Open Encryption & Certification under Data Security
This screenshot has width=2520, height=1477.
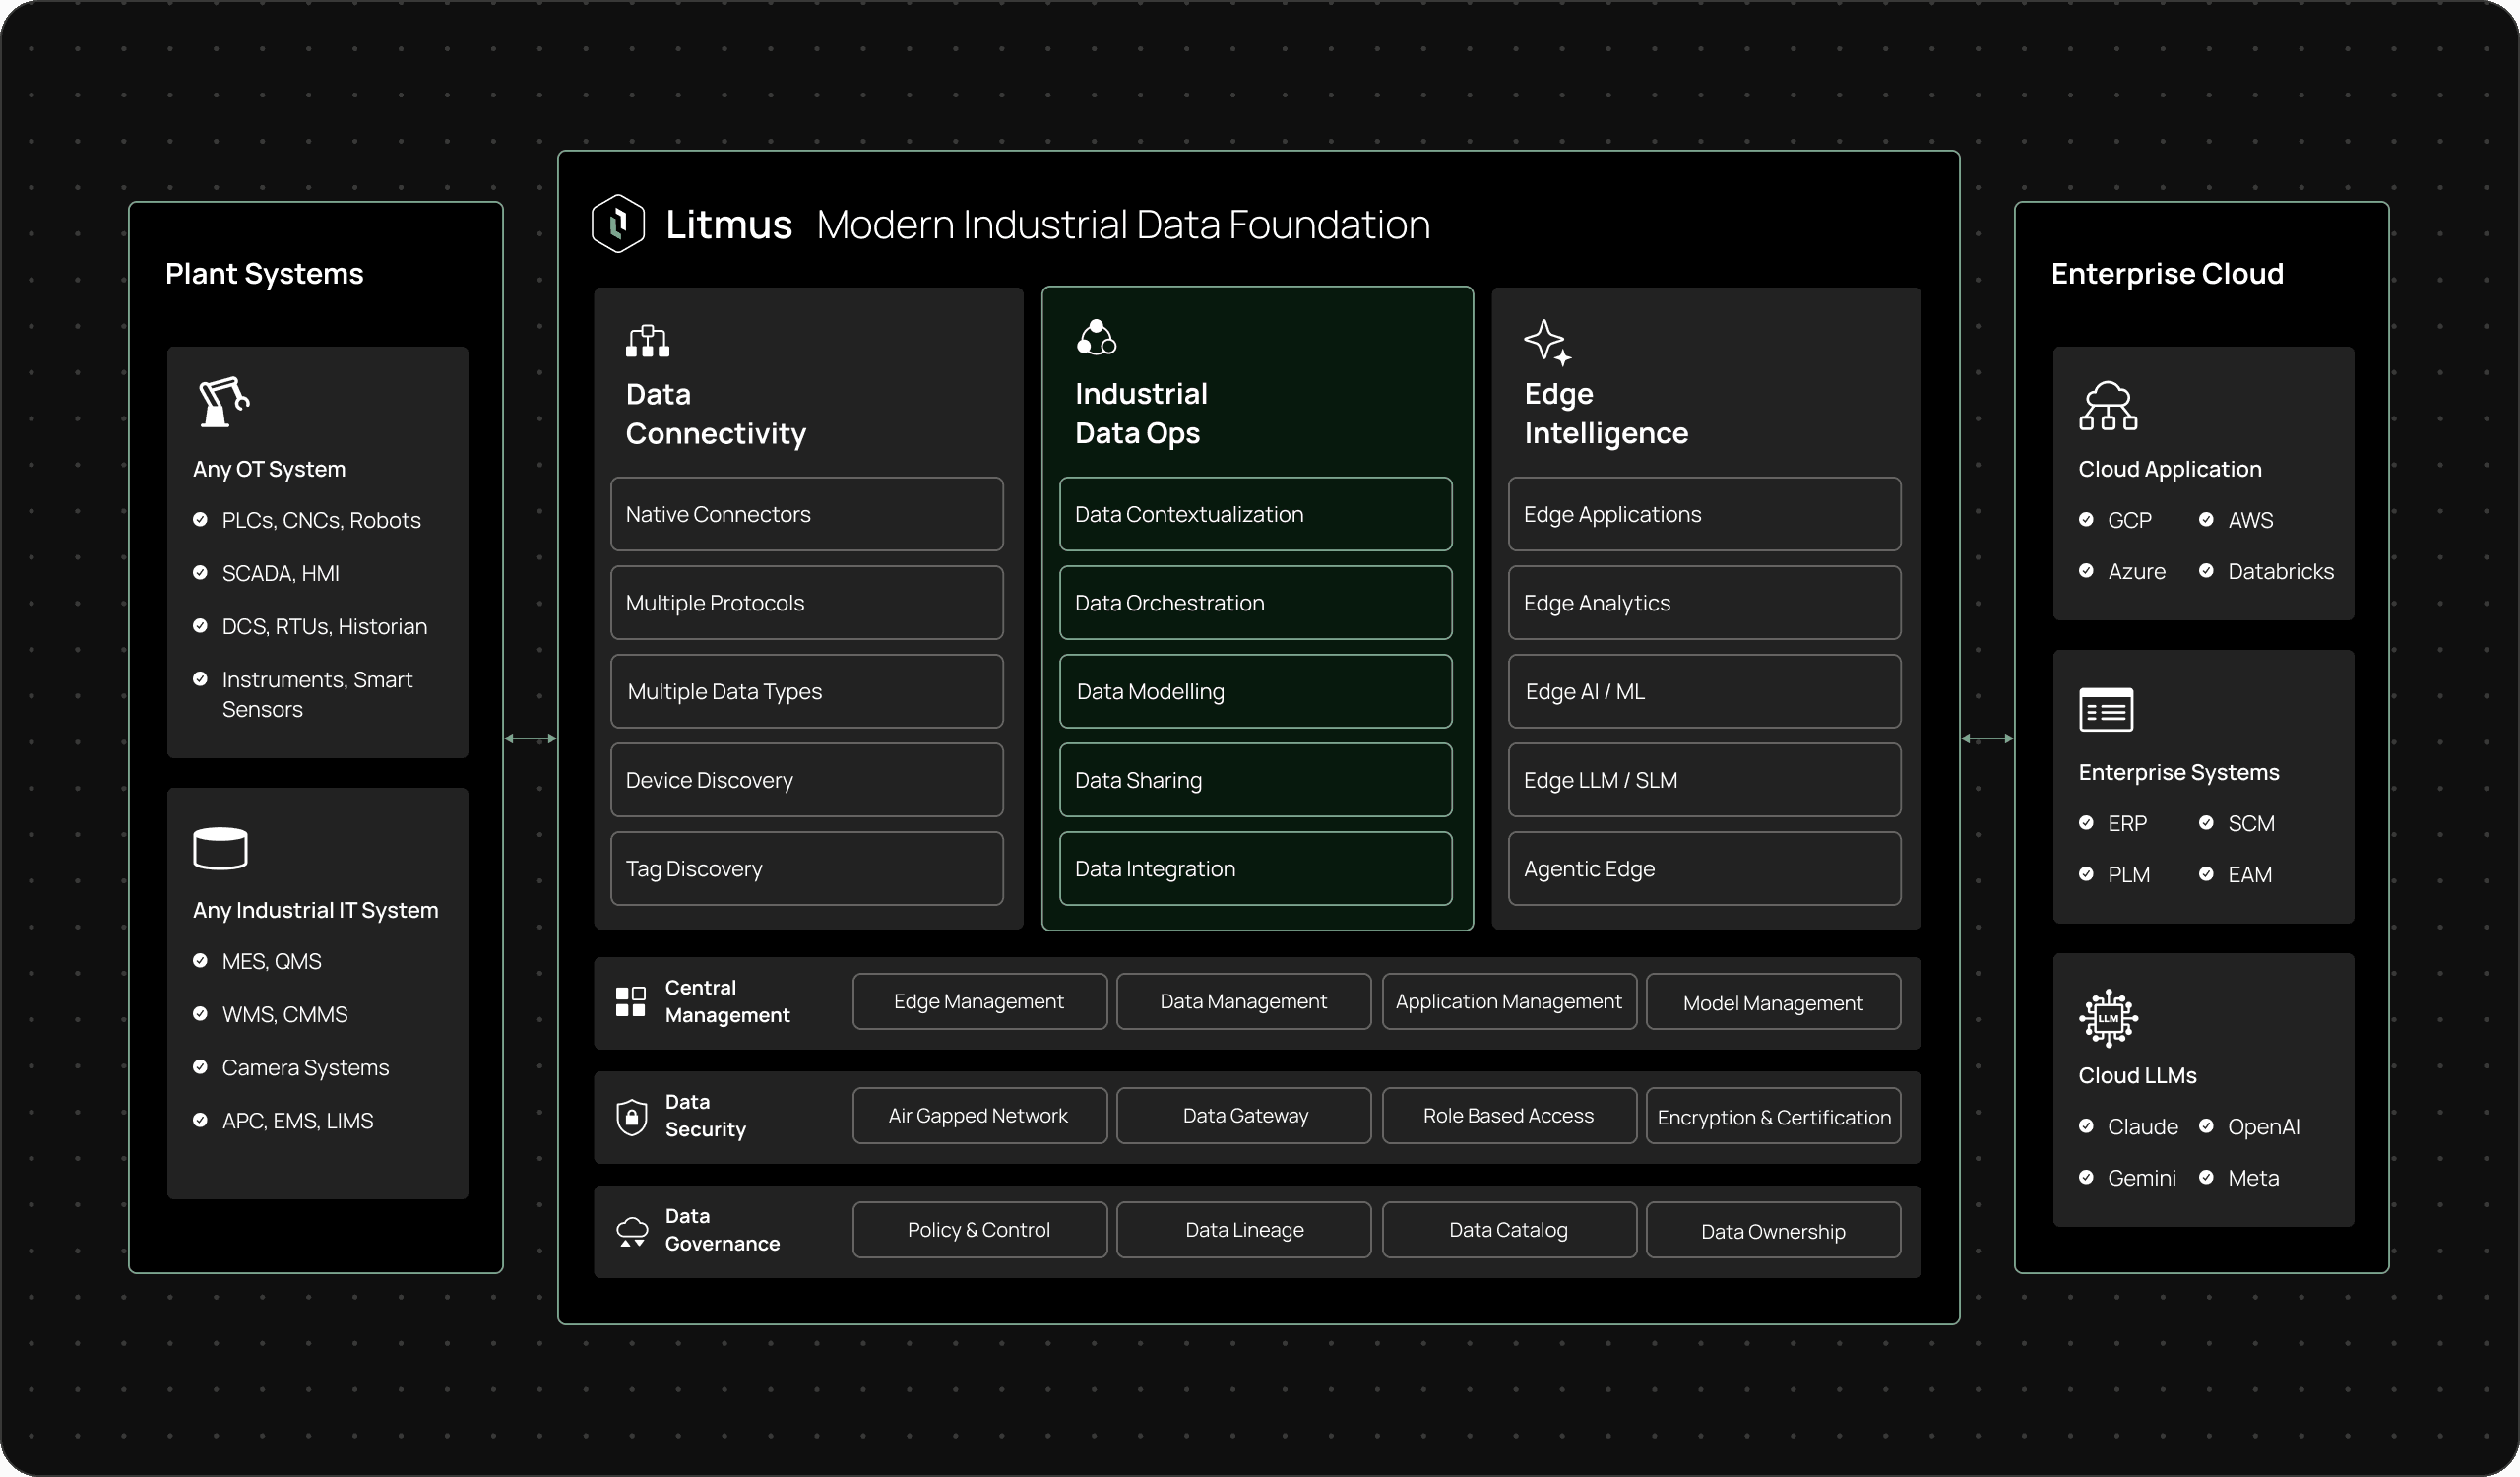(1772, 1115)
